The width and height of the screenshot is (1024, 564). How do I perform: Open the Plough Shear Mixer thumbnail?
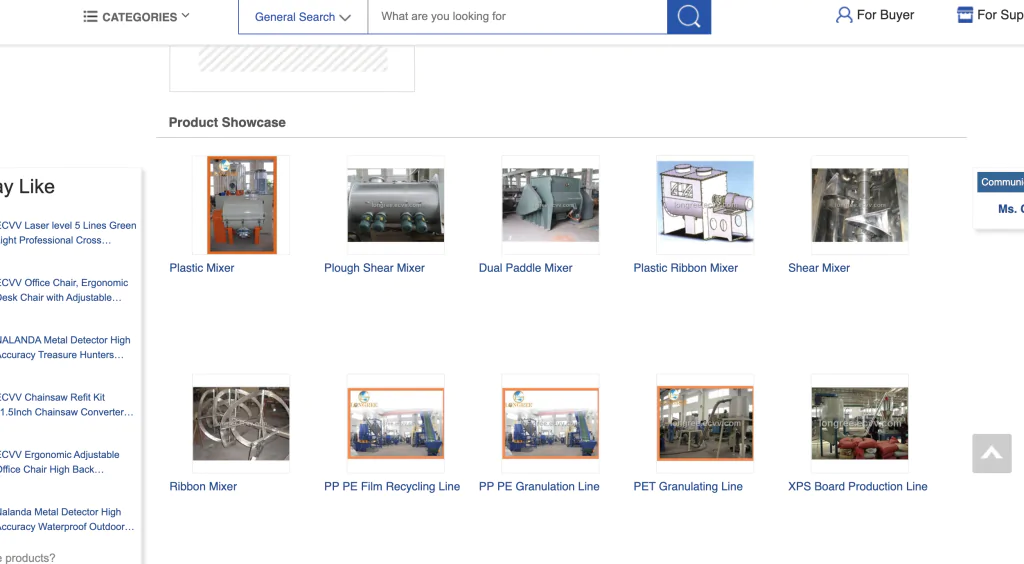coord(395,205)
